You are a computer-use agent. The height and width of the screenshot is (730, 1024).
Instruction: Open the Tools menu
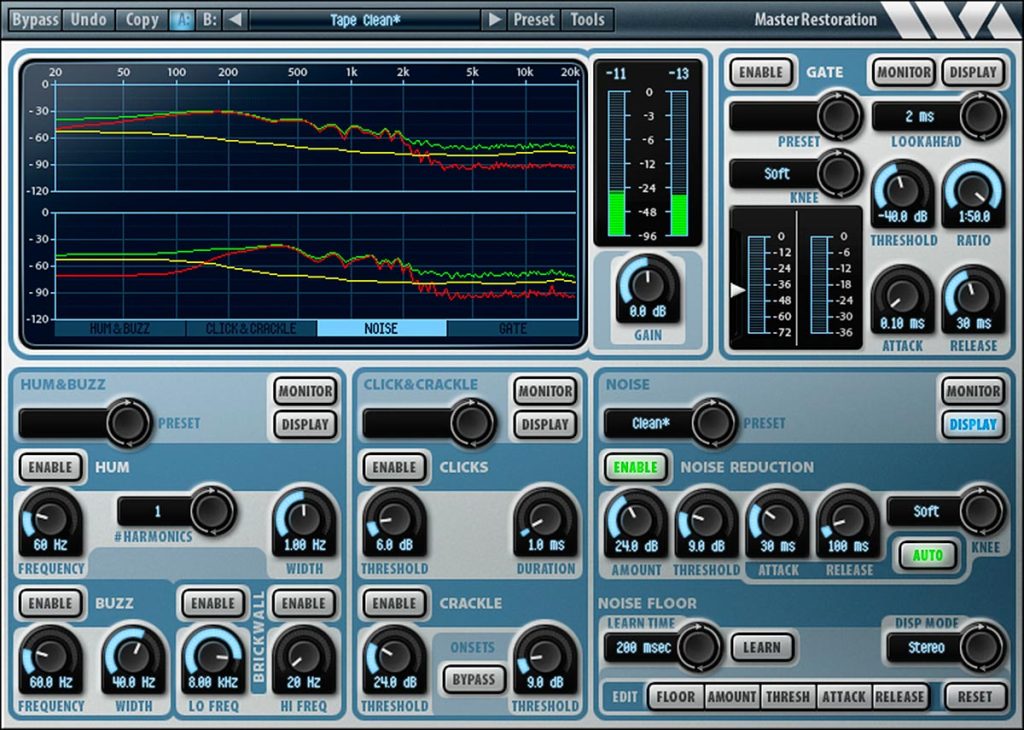(587, 20)
